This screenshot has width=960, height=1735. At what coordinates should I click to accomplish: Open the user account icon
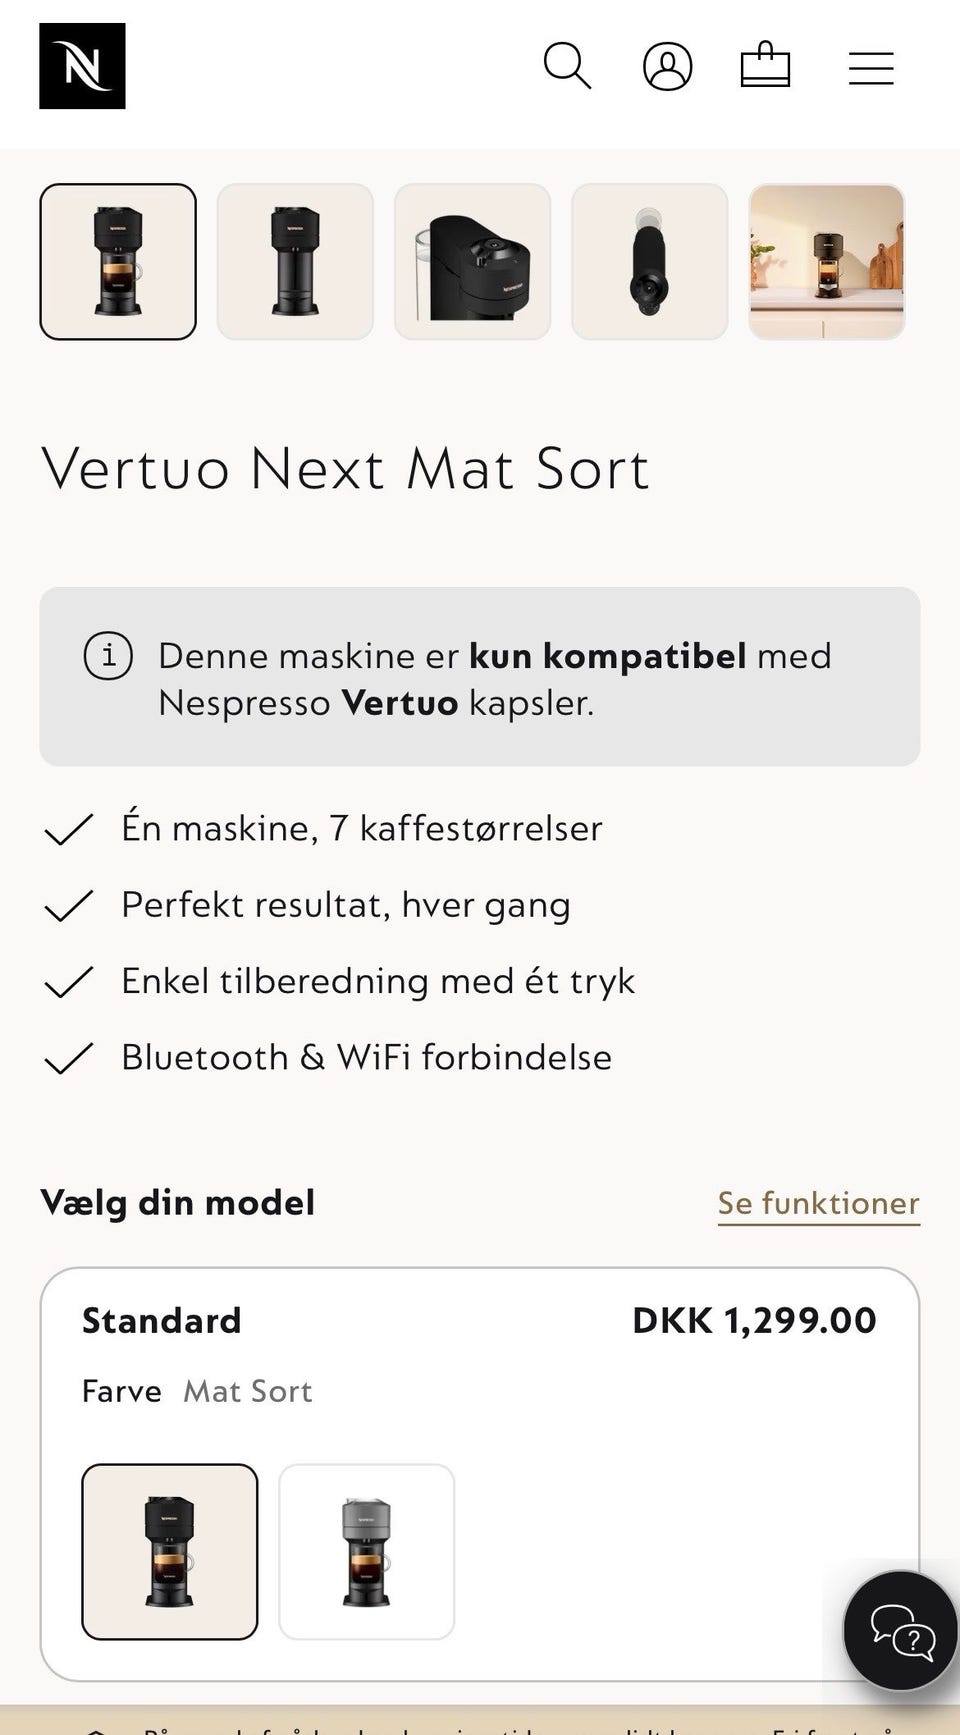point(667,67)
